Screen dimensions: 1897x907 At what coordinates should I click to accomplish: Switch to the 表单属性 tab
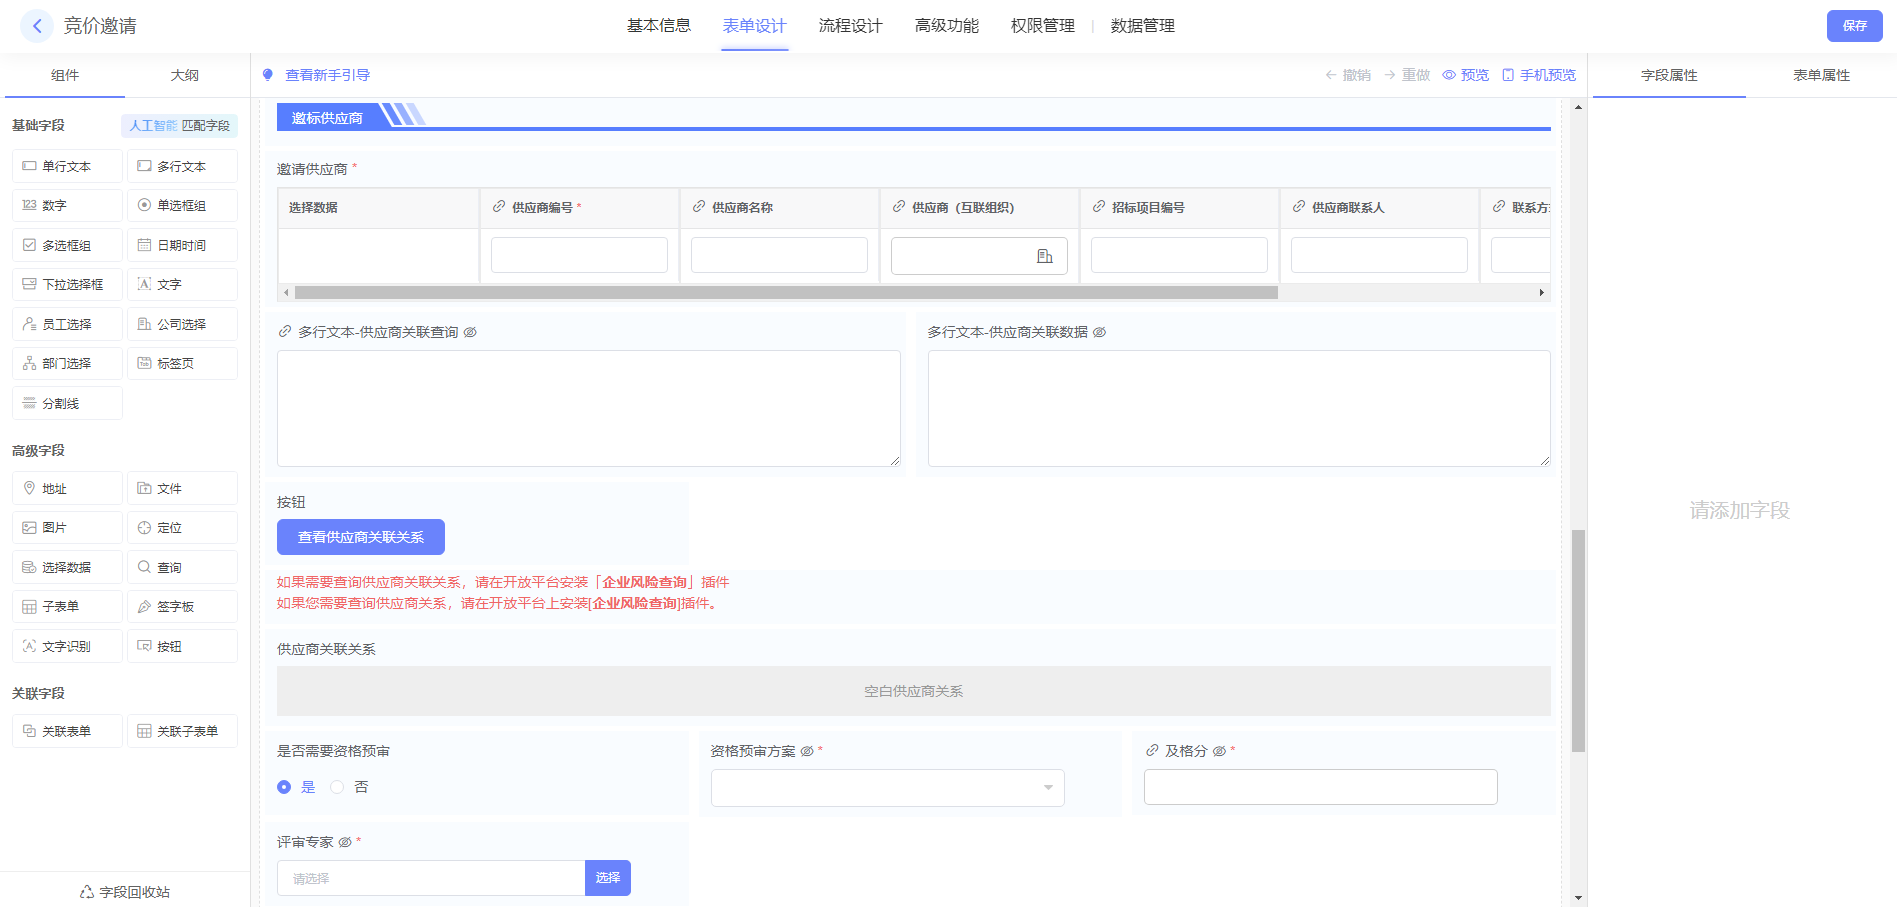(1820, 75)
